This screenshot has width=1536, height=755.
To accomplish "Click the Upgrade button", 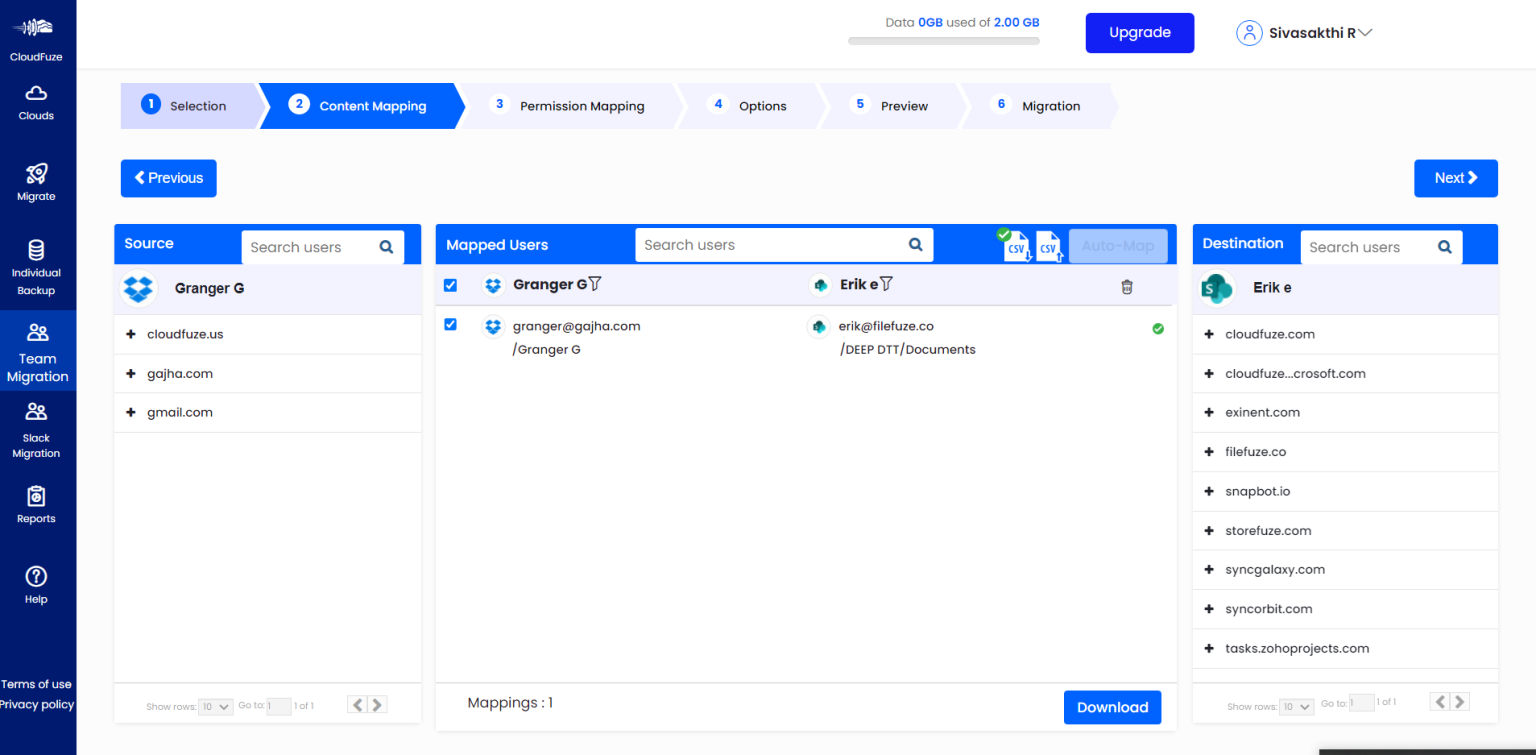I will click(1139, 32).
